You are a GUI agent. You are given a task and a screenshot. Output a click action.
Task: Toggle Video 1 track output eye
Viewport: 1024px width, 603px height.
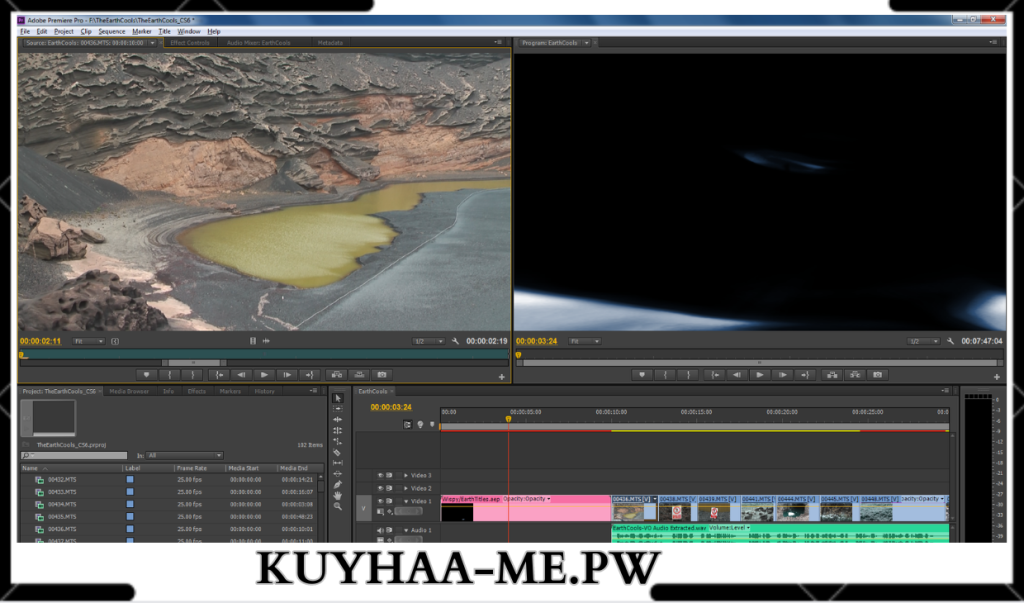point(380,501)
